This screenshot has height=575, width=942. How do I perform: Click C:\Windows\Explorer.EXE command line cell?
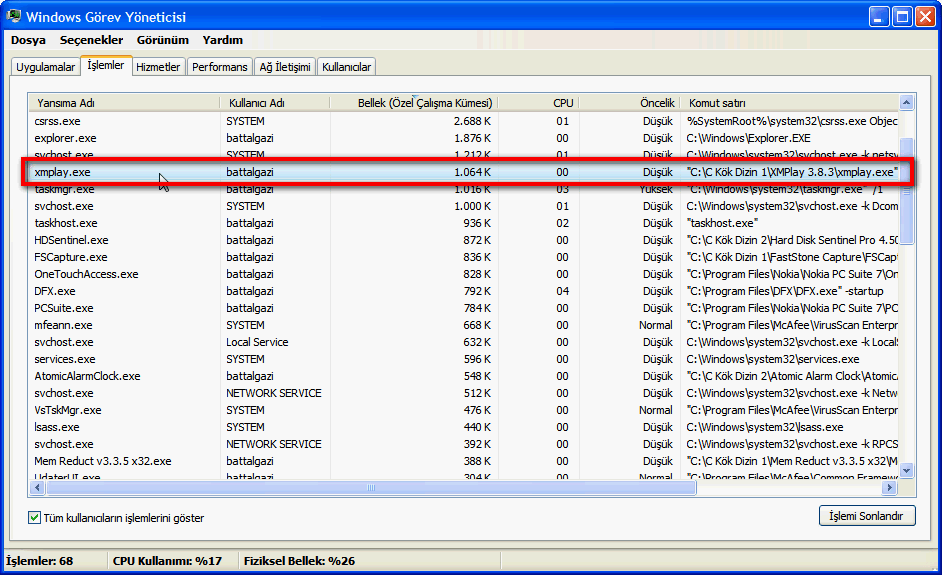point(749,138)
